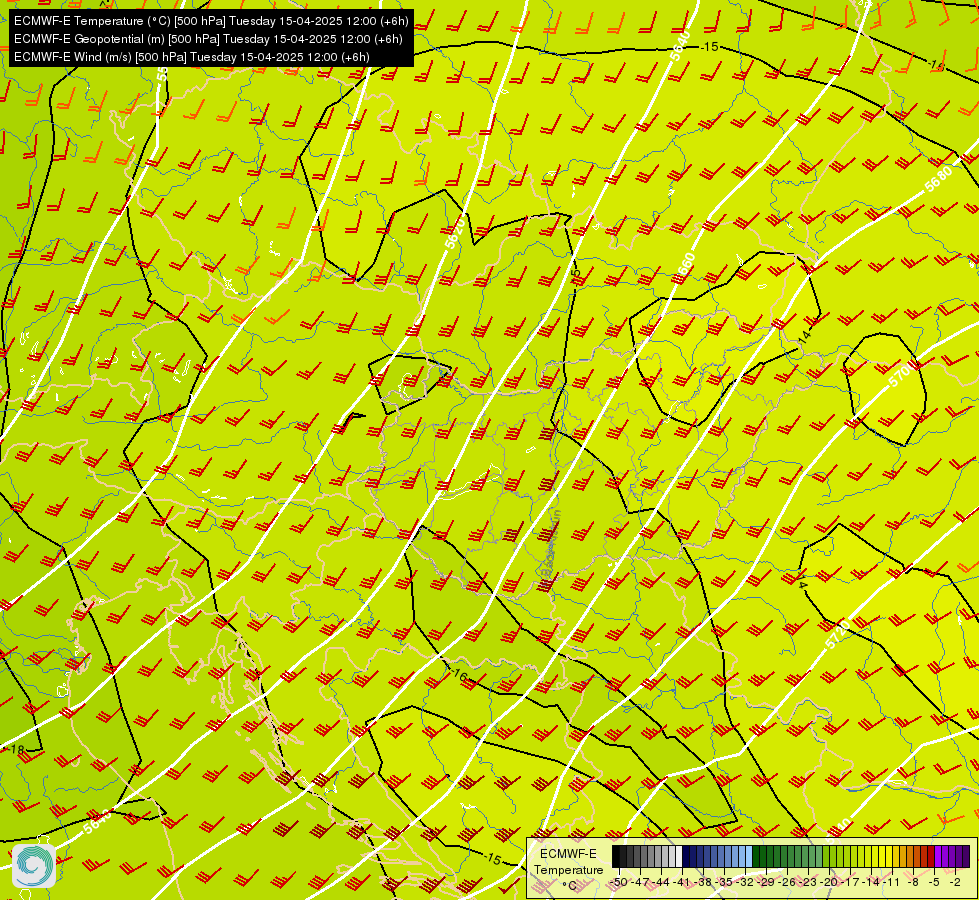Click the -15 isotherm label left of the legend

(492, 859)
